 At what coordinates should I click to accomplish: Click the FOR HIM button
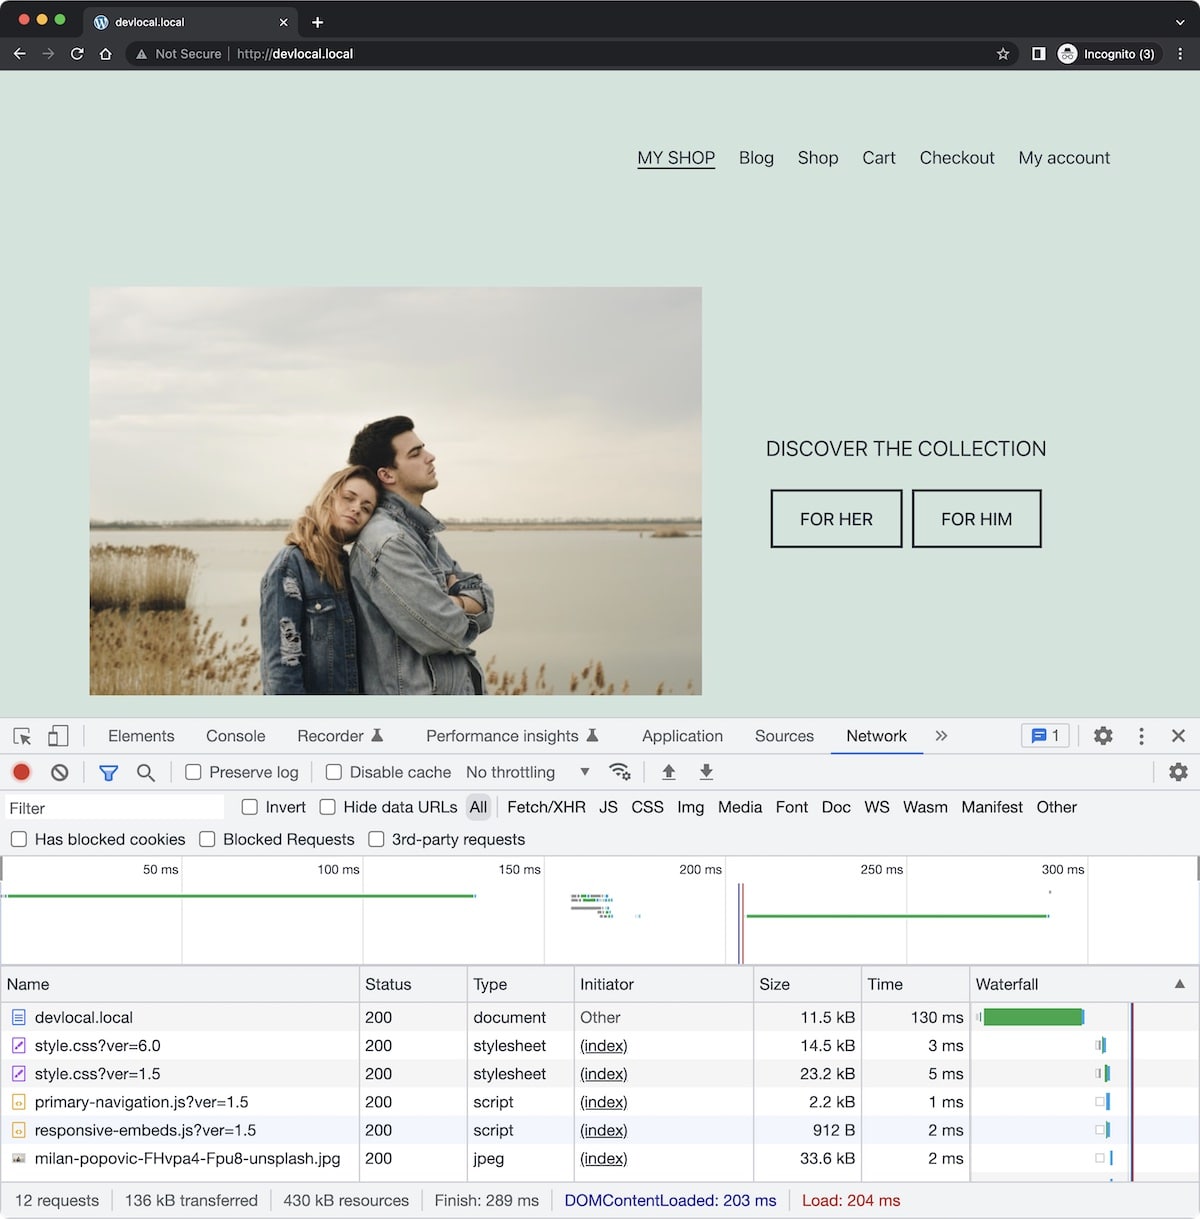click(977, 519)
